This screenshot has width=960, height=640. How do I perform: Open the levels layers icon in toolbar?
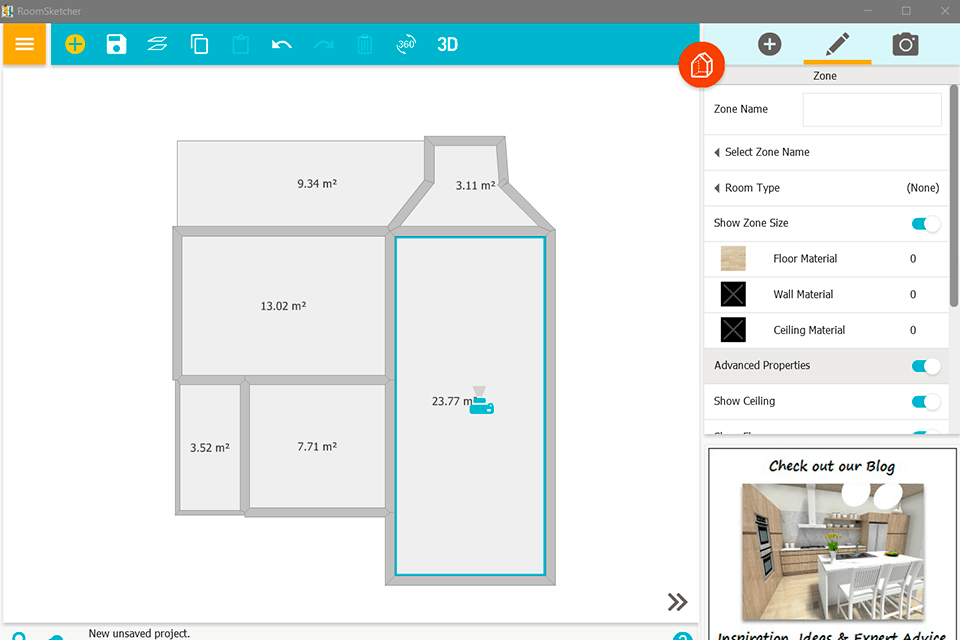[157, 44]
